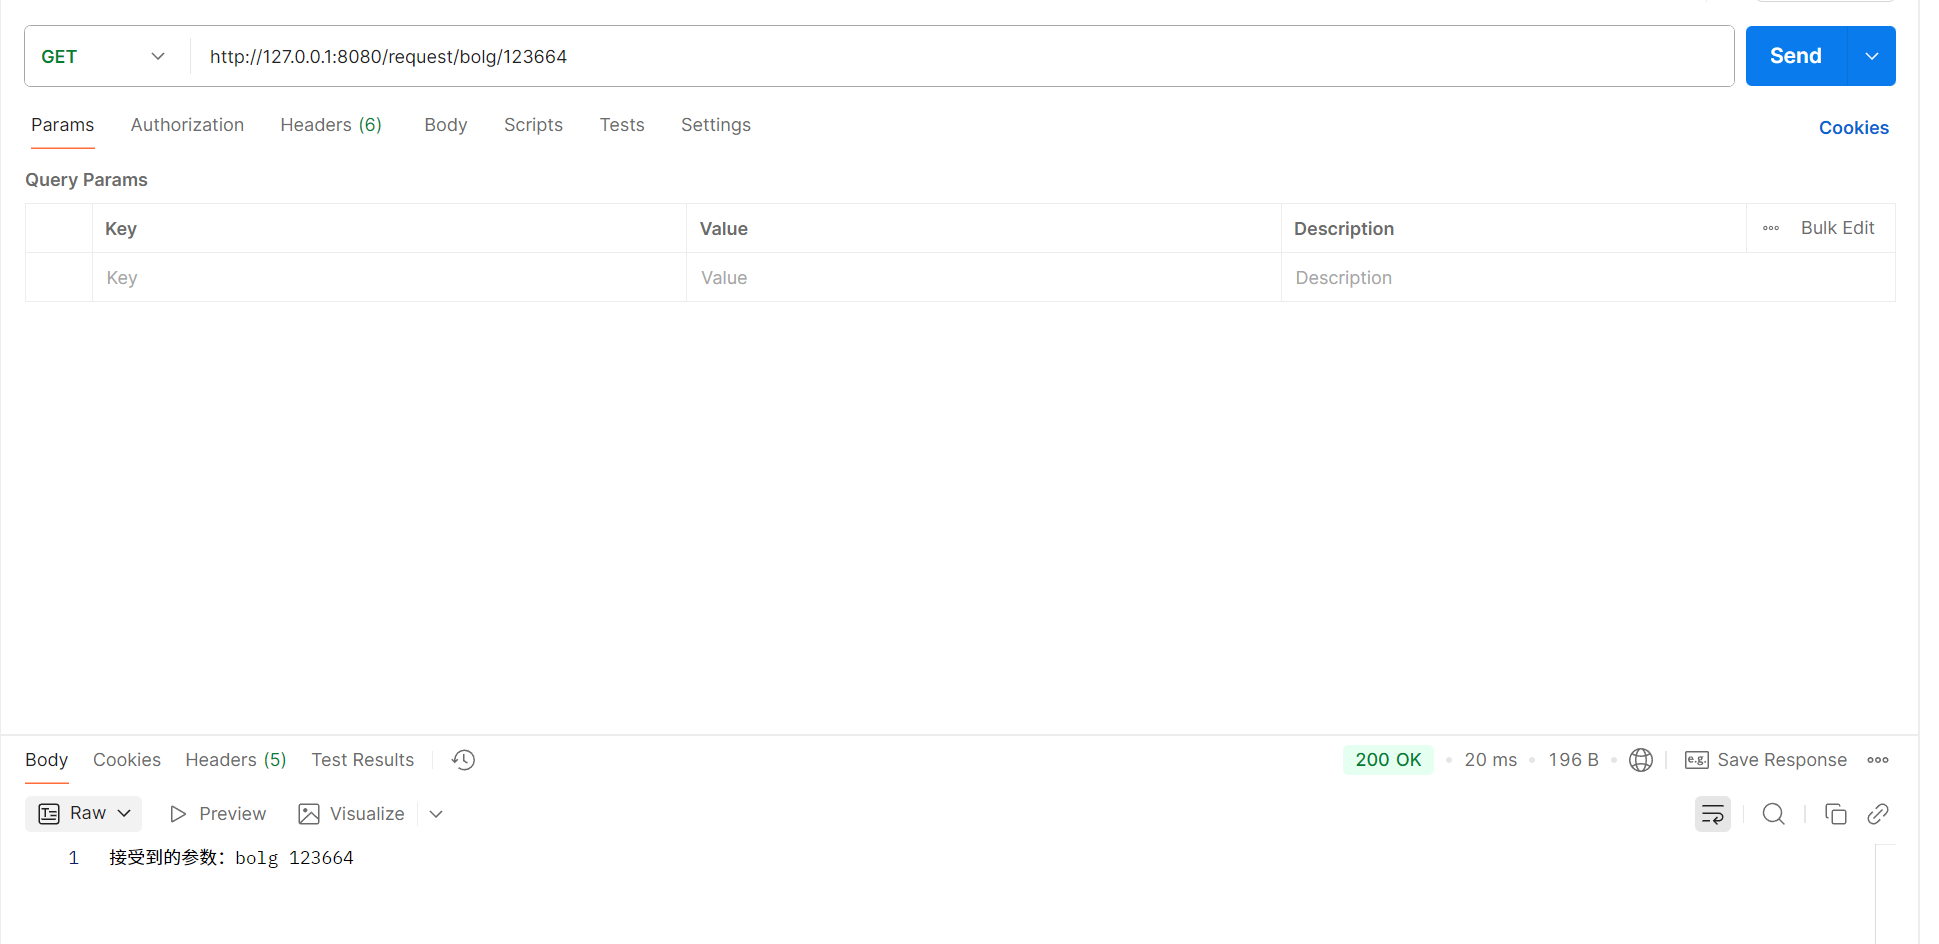Open the response Cookies tab
Viewport: 1939px width, 944px height.
click(x=127, y=760)
